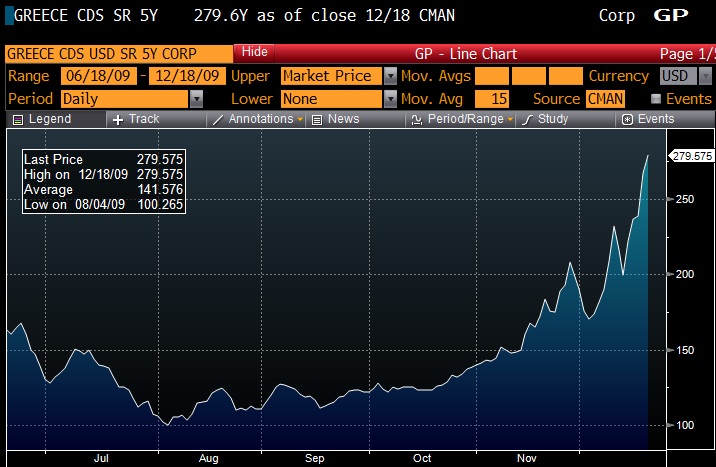Image resolution: width=716 pixels, height=467 pixels.
Task: Open the Period/Range toolbar option
Action: [460, 119]
